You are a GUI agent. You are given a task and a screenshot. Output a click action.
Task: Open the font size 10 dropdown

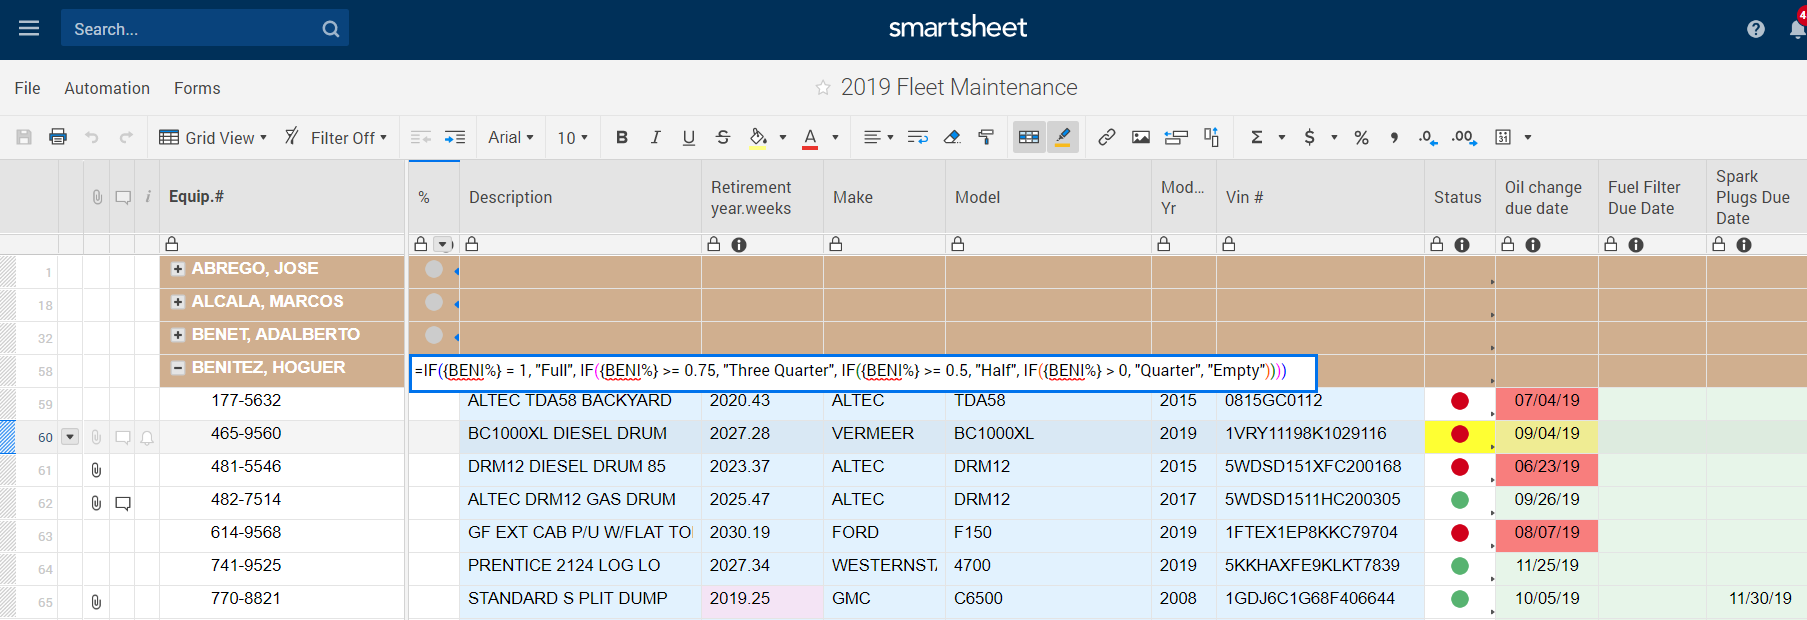click(x=573, y=138)
